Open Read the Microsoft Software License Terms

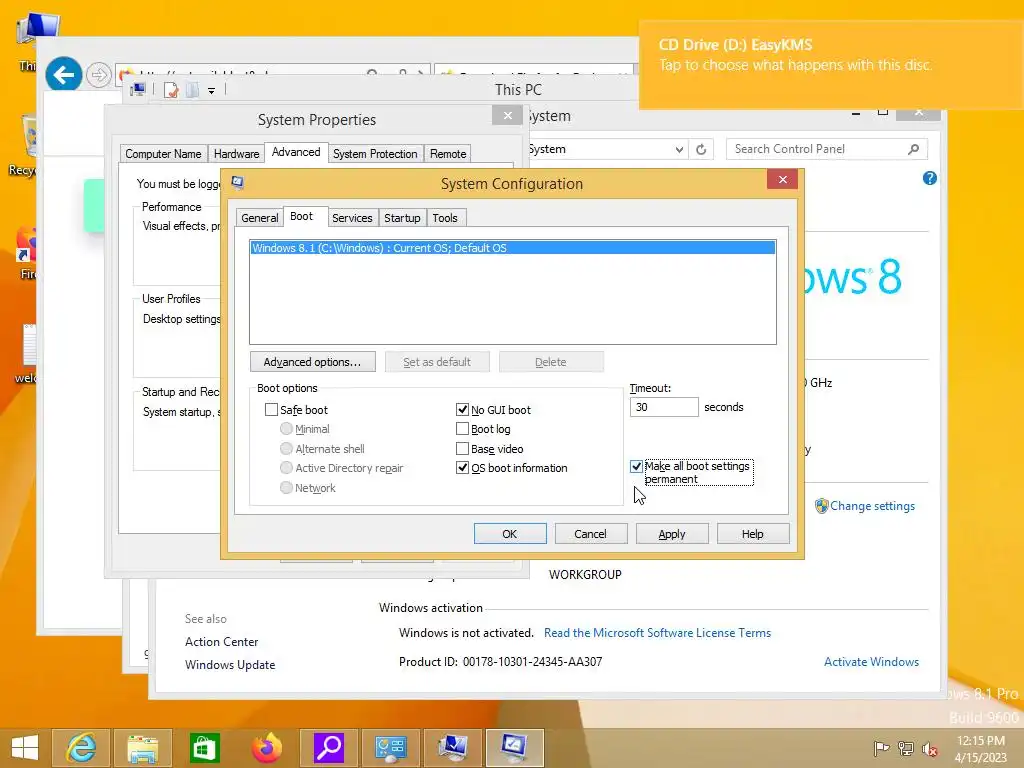657,633
